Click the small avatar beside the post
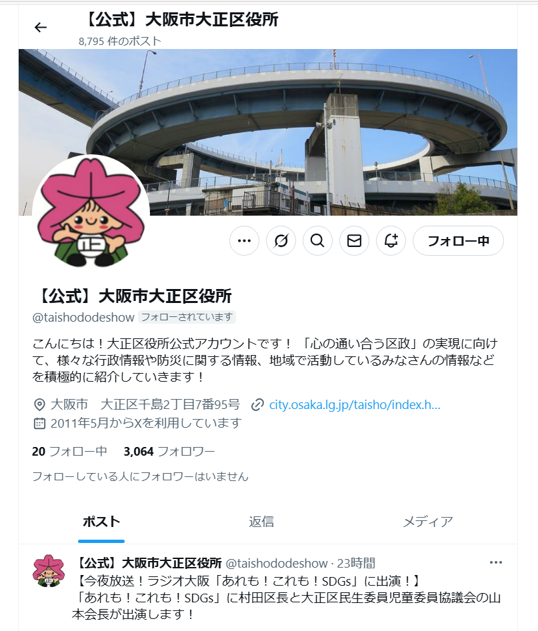 pyautogui.click(x=49, y=570)
